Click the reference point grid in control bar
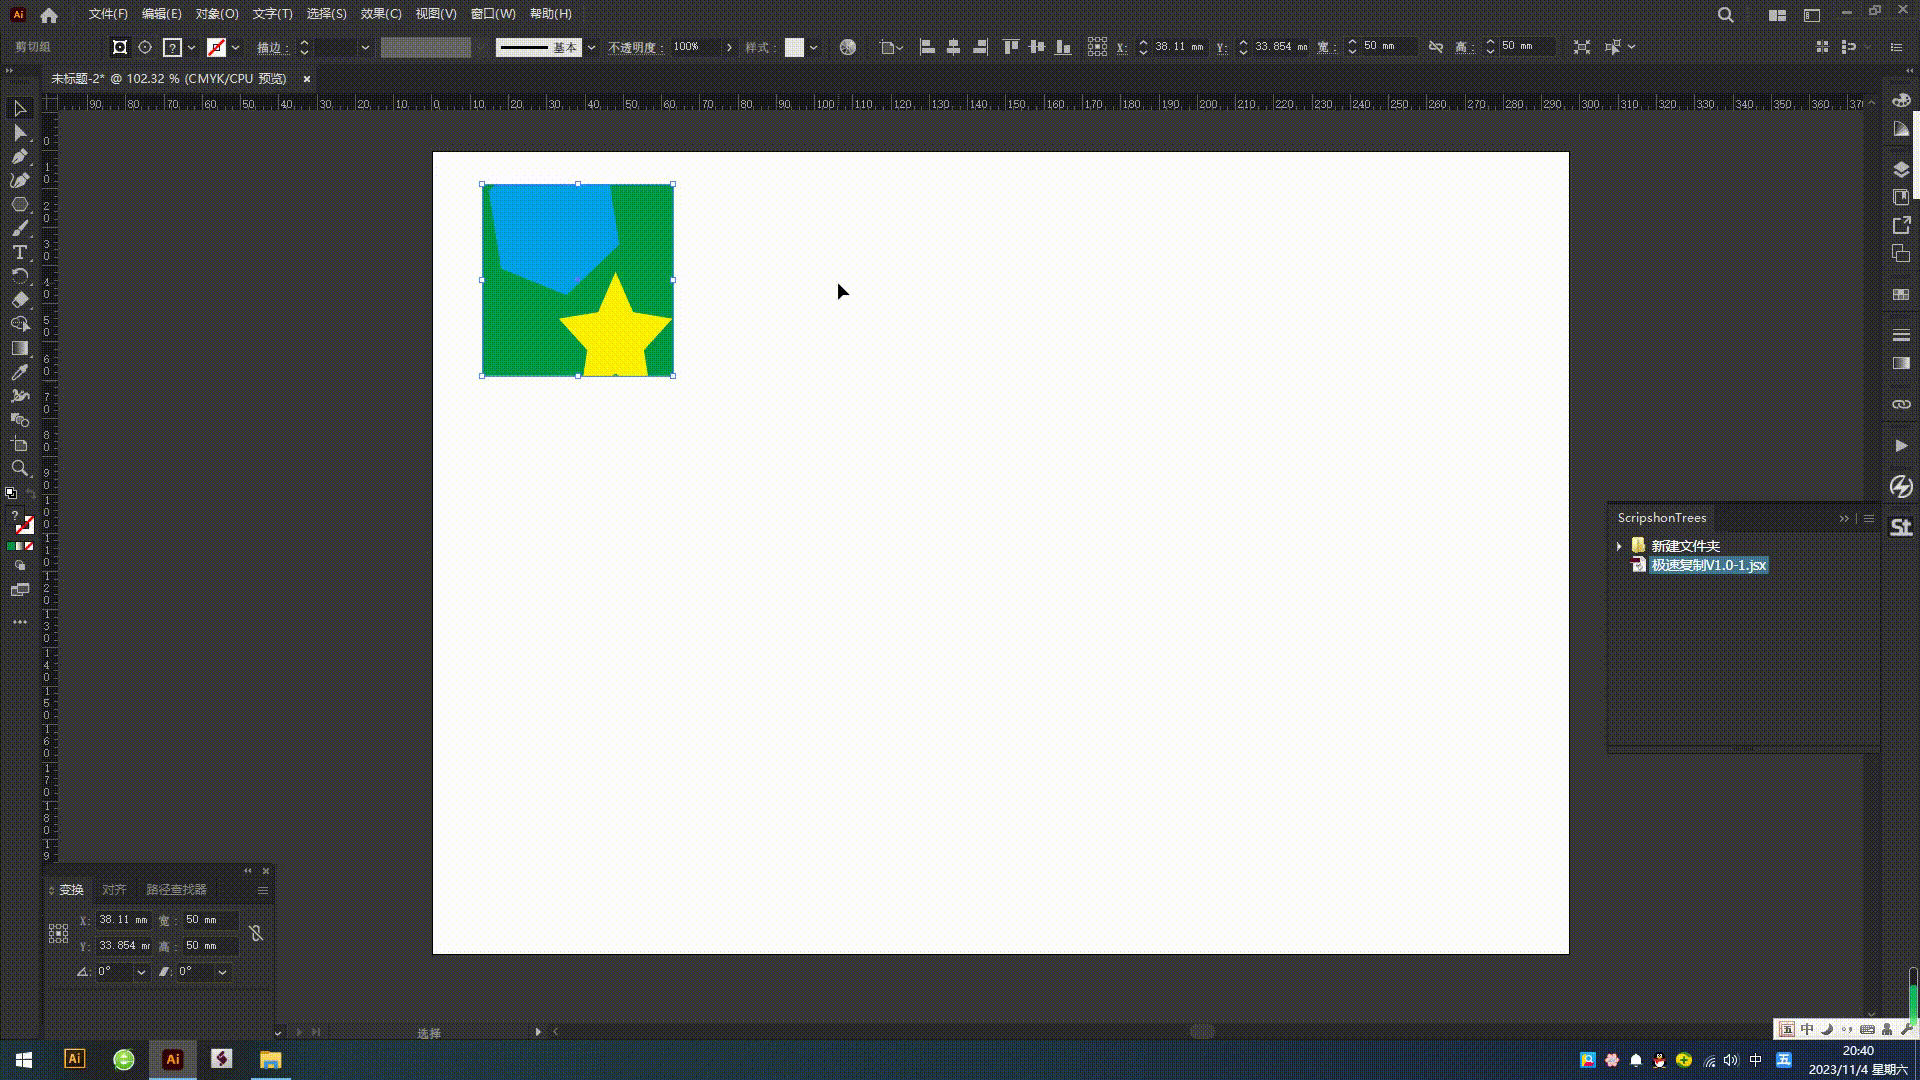This screenshot has height=1080, width=1920. tap(1097, 47)
